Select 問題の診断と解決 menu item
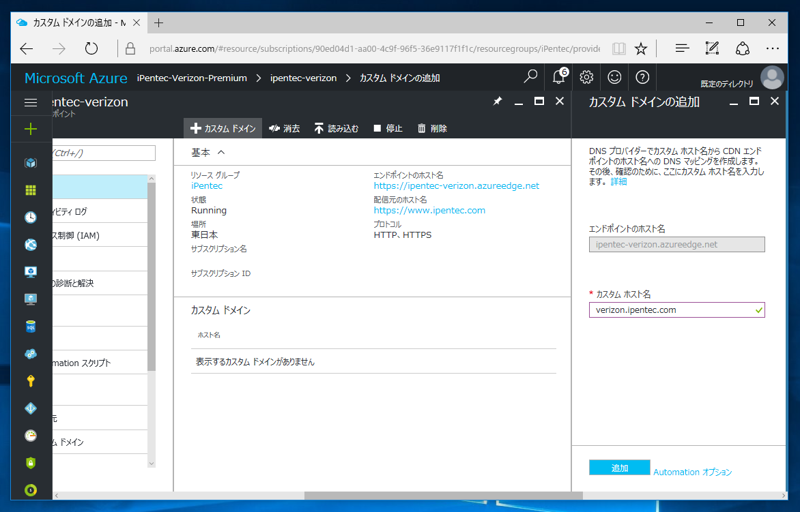Image resolution: width=800 pixels, height=512 pixels. coord(100,283)
